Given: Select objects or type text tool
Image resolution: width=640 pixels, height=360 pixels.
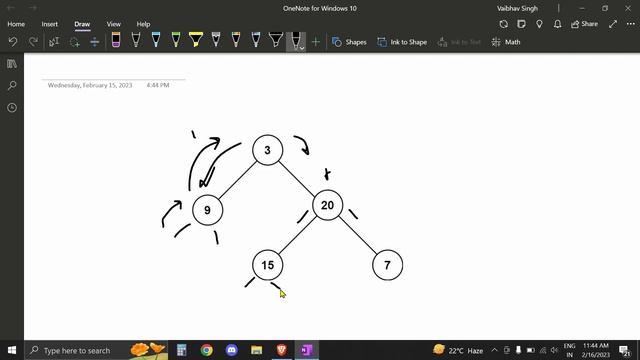Looking at the screenshot, I should pos(54,42).
